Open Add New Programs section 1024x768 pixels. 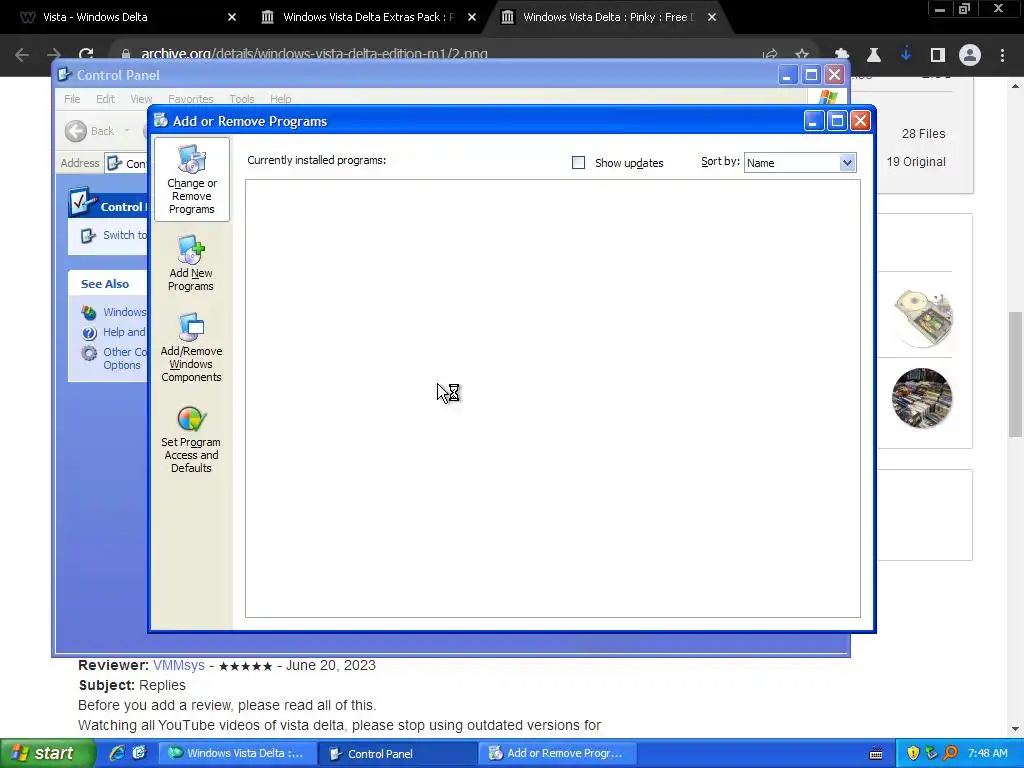click(x=191, y=264)
